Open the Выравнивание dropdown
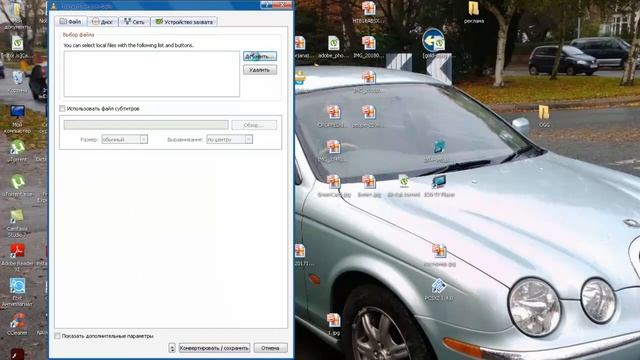This screenshot has width=640, height=360. click(229, 140)
